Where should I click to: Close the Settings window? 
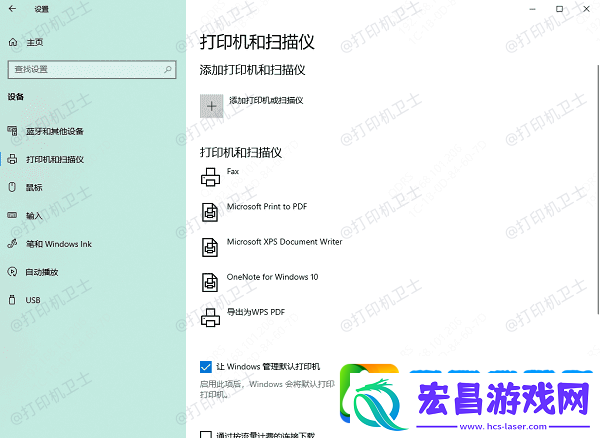(586, 9)
